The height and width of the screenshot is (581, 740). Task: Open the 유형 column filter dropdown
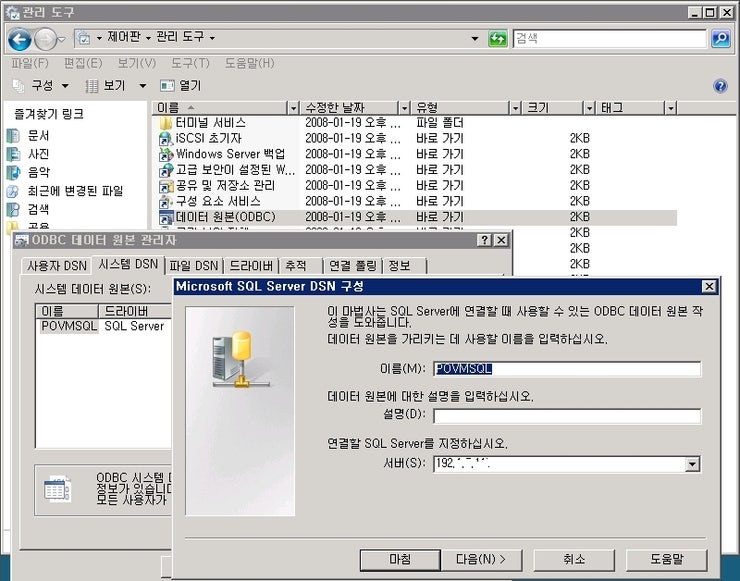point(515,109)
